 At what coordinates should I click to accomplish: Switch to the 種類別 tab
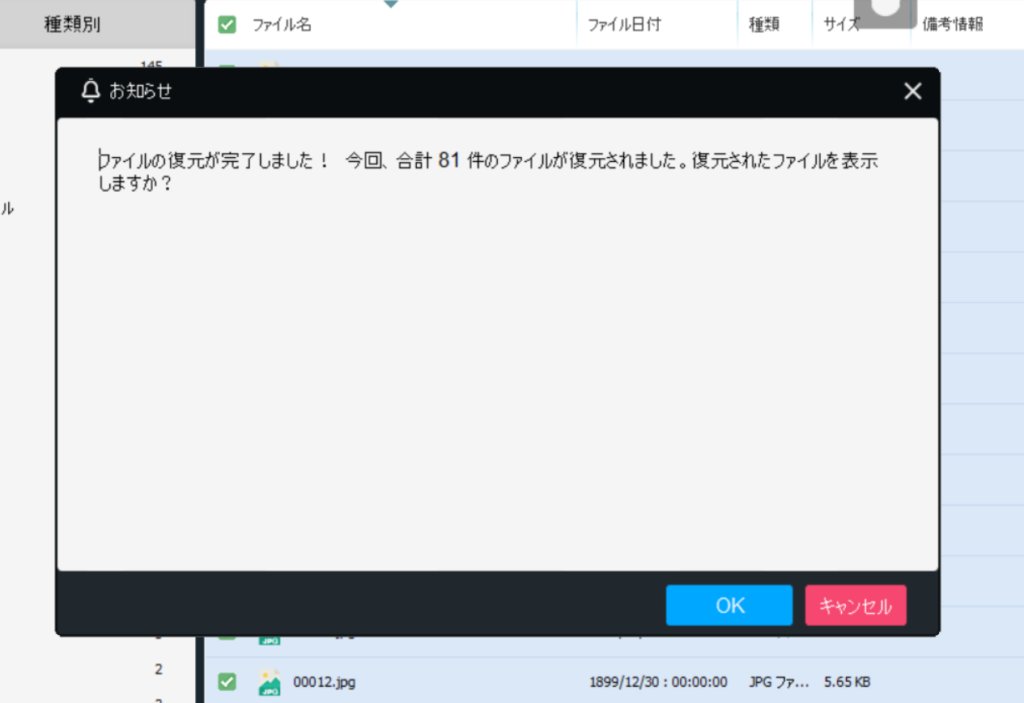pos(72,25)
